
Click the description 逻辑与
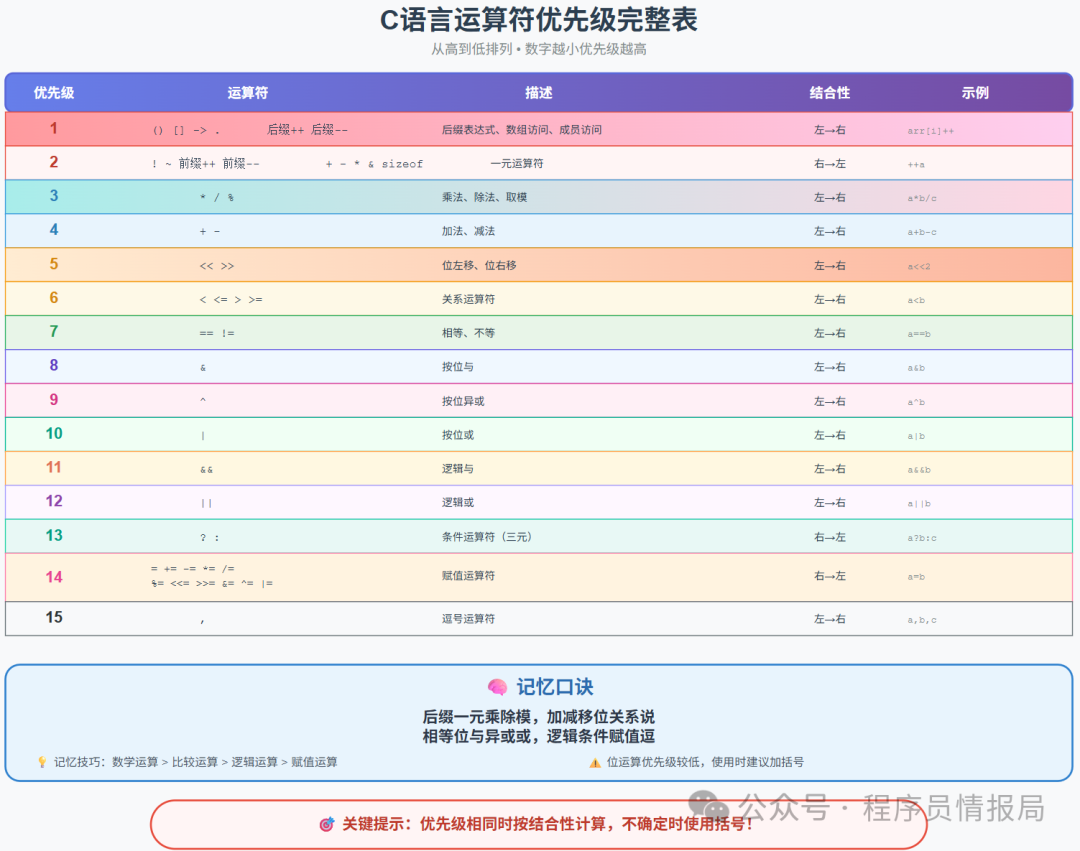(457, 468)
